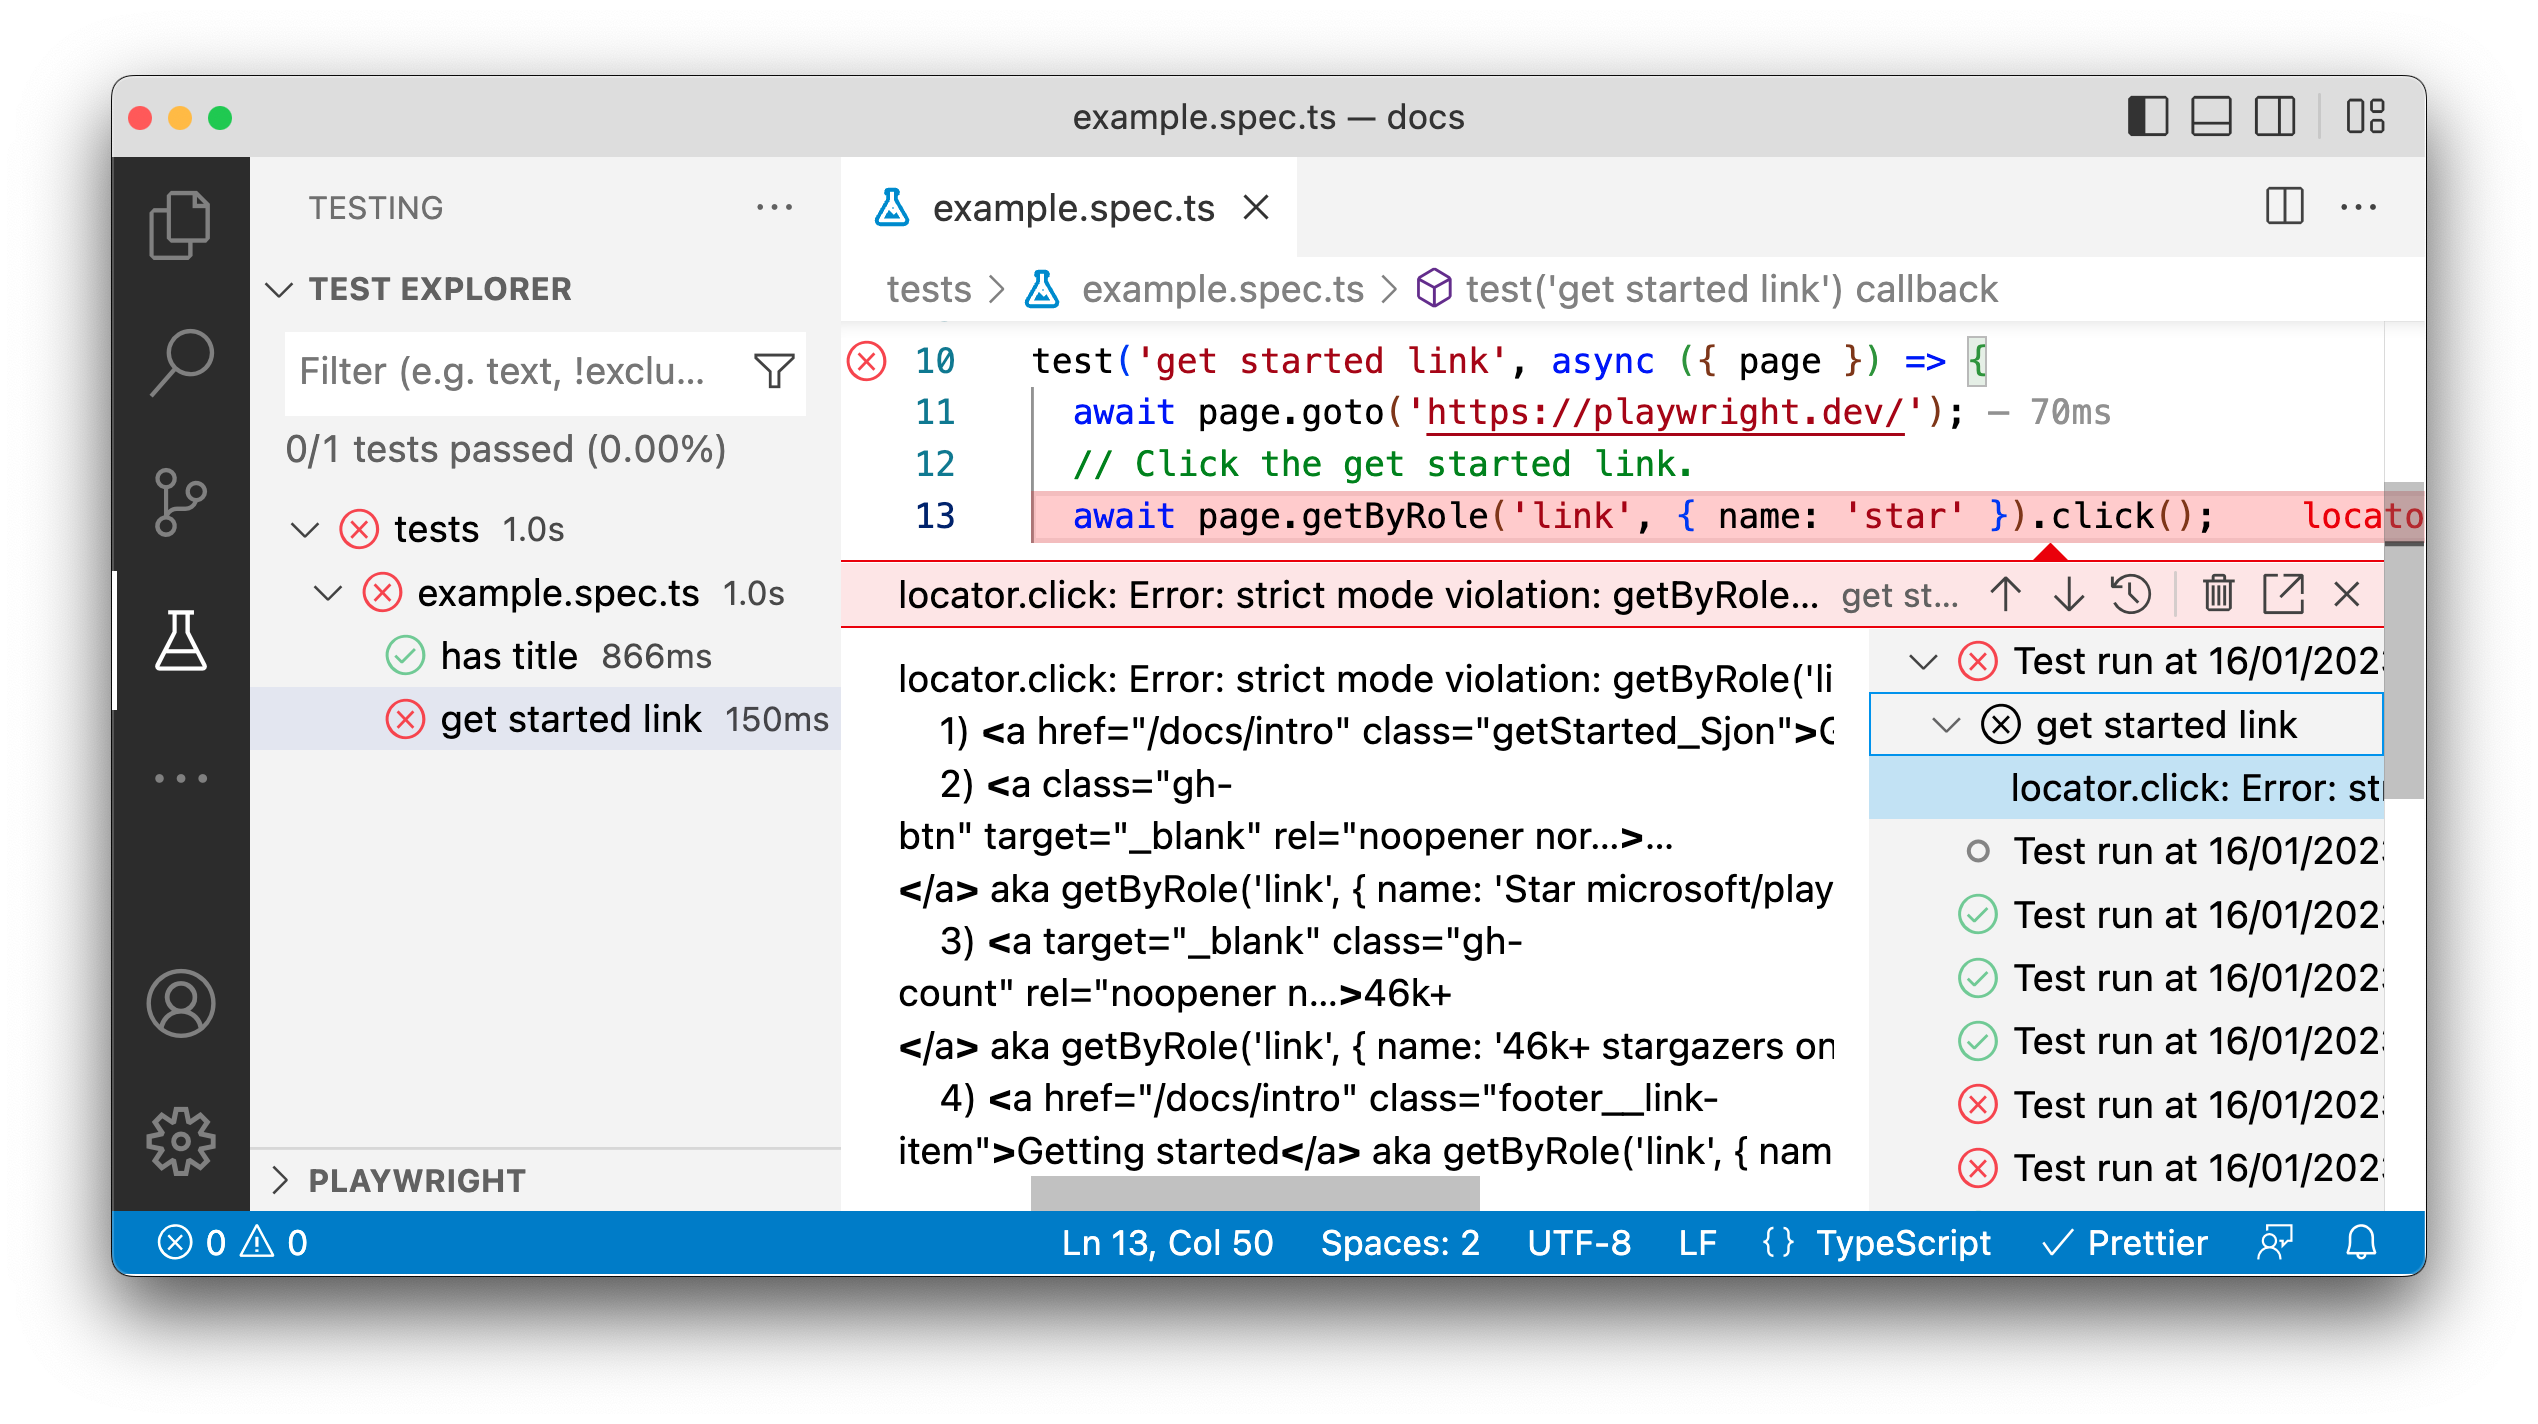Click the delete trash icon in error panel

pyautogui.click(x=2216, y=593)
